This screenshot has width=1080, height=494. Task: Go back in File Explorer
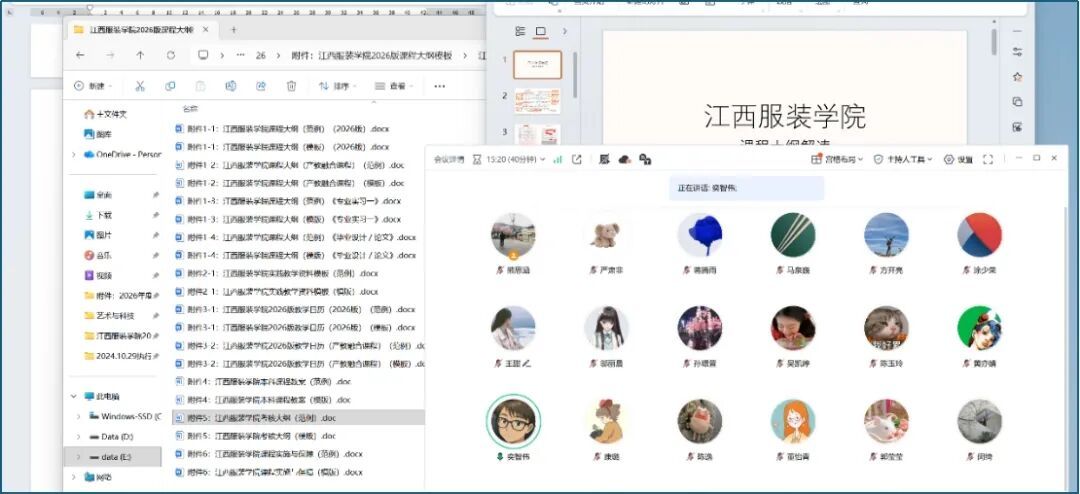coord(81,55)
